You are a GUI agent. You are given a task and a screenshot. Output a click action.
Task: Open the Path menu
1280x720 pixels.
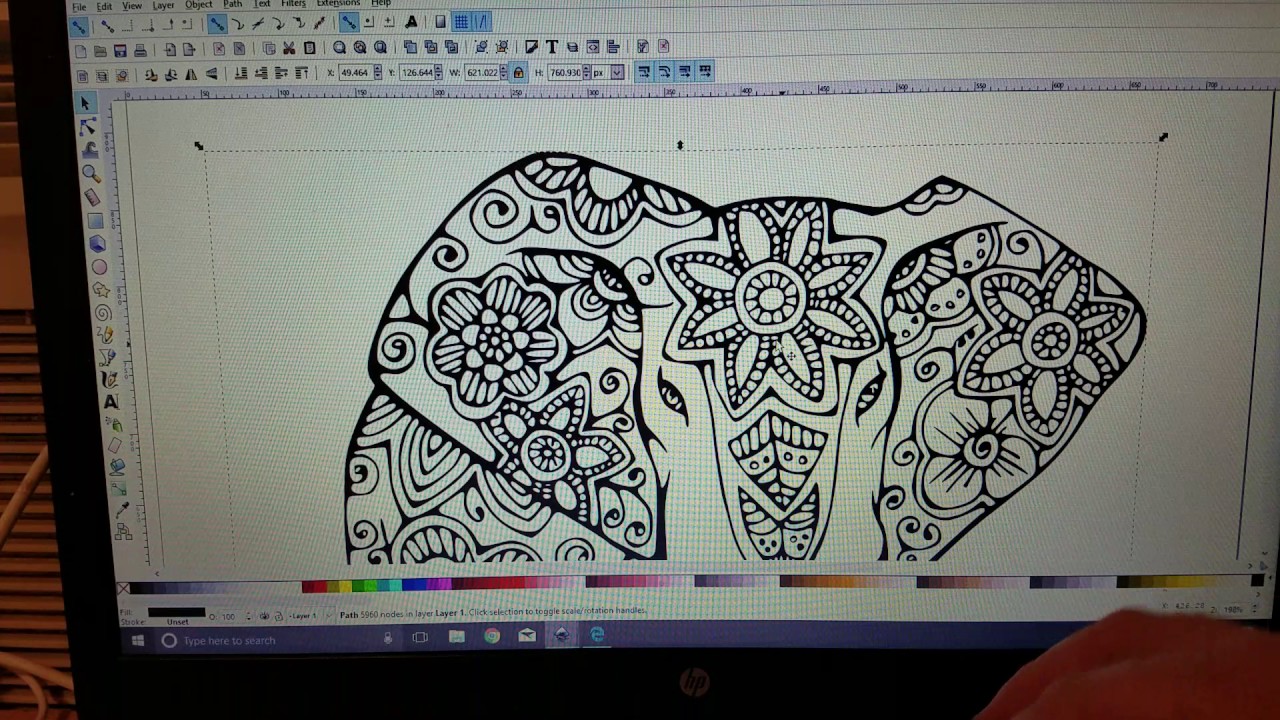233,5
